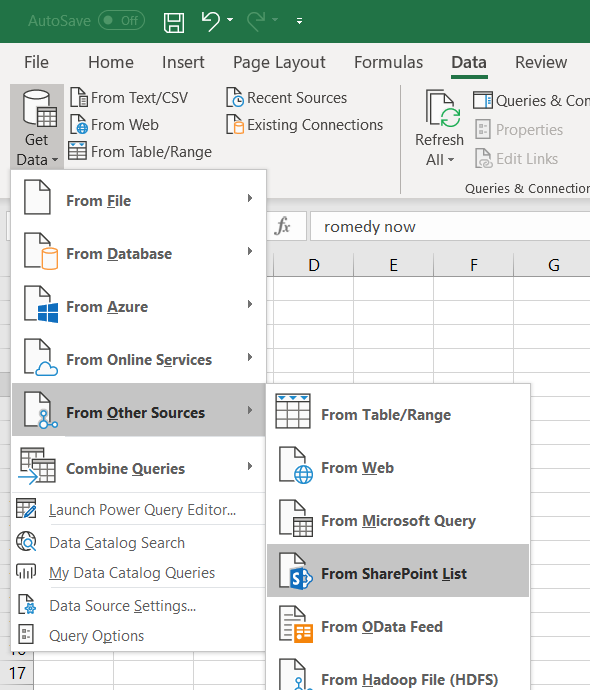Switch to the Review tab
590x690 pixels.
pyautogui.click(x=541, y=62)
